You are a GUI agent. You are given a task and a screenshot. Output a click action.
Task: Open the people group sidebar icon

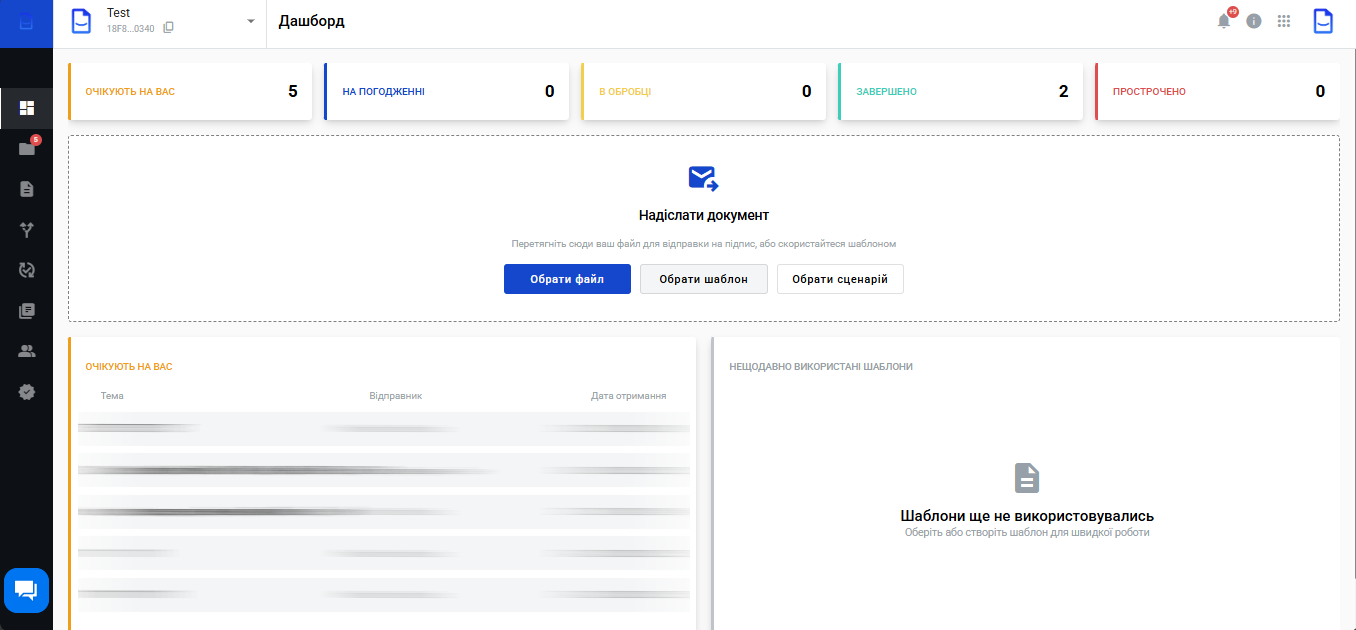(27, 351)
